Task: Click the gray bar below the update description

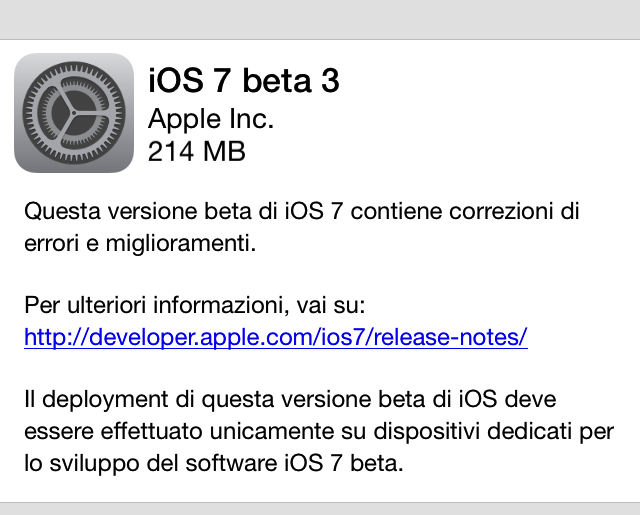Action: [320, 508]
